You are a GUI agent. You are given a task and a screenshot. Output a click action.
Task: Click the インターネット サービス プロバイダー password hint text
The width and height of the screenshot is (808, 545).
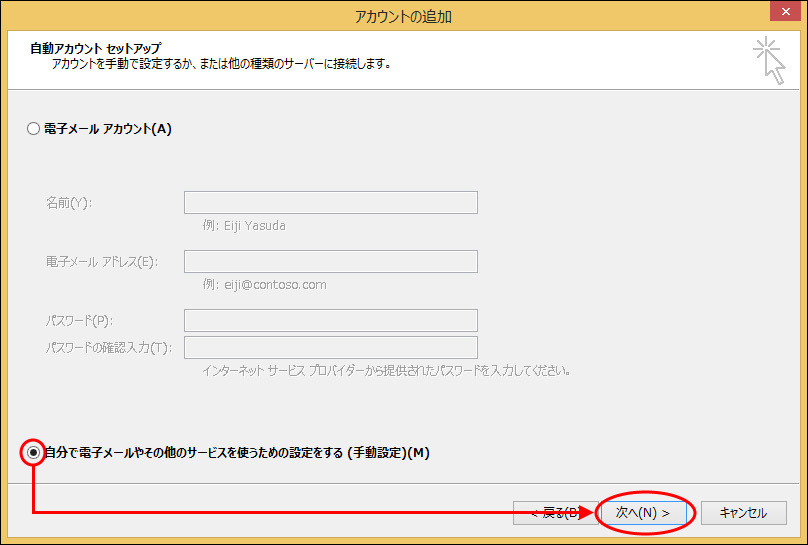click(x=386, y=371)
